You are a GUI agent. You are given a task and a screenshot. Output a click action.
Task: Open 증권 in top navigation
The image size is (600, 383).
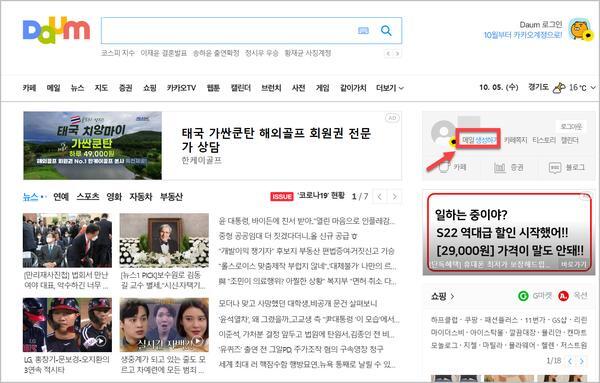pyautogui.click(x=126, y=88)
